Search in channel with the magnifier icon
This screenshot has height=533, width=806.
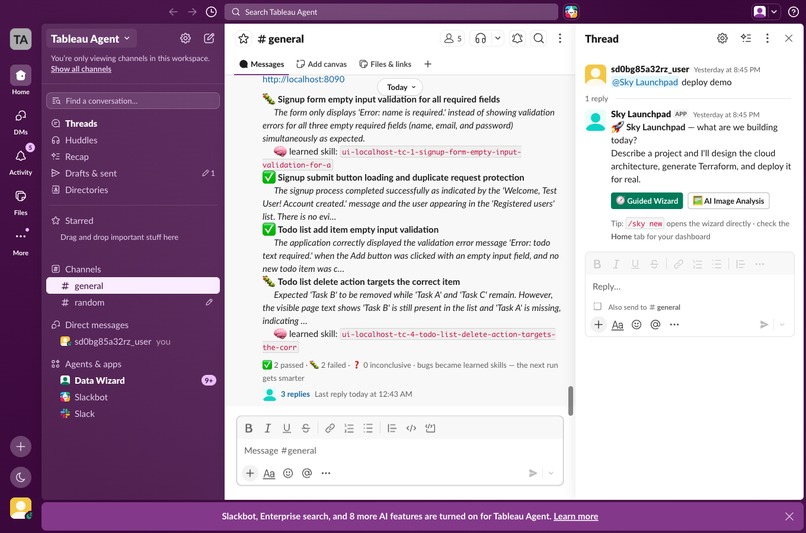539,39
